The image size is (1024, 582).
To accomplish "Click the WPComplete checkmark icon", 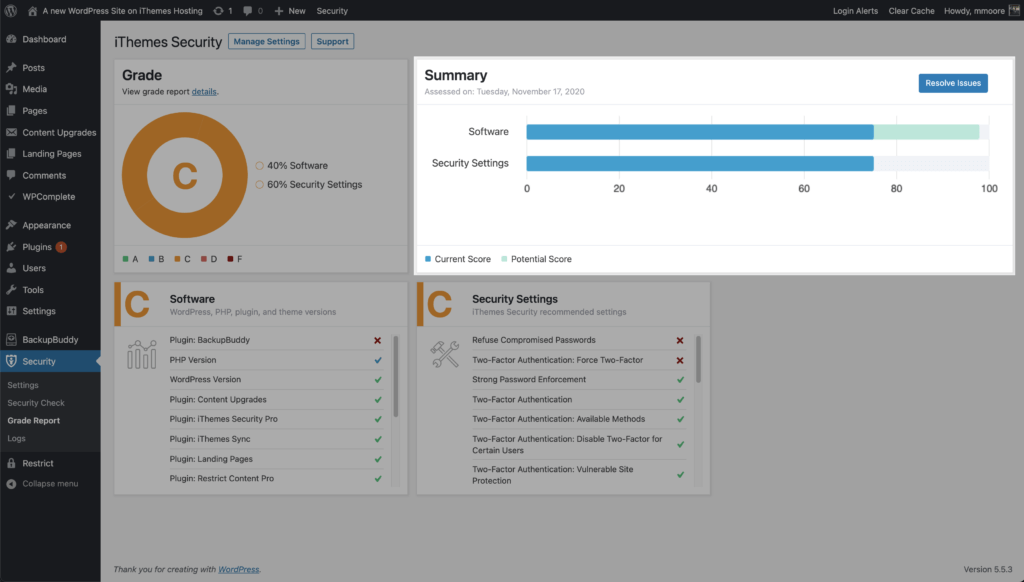I will pos(11,196).
